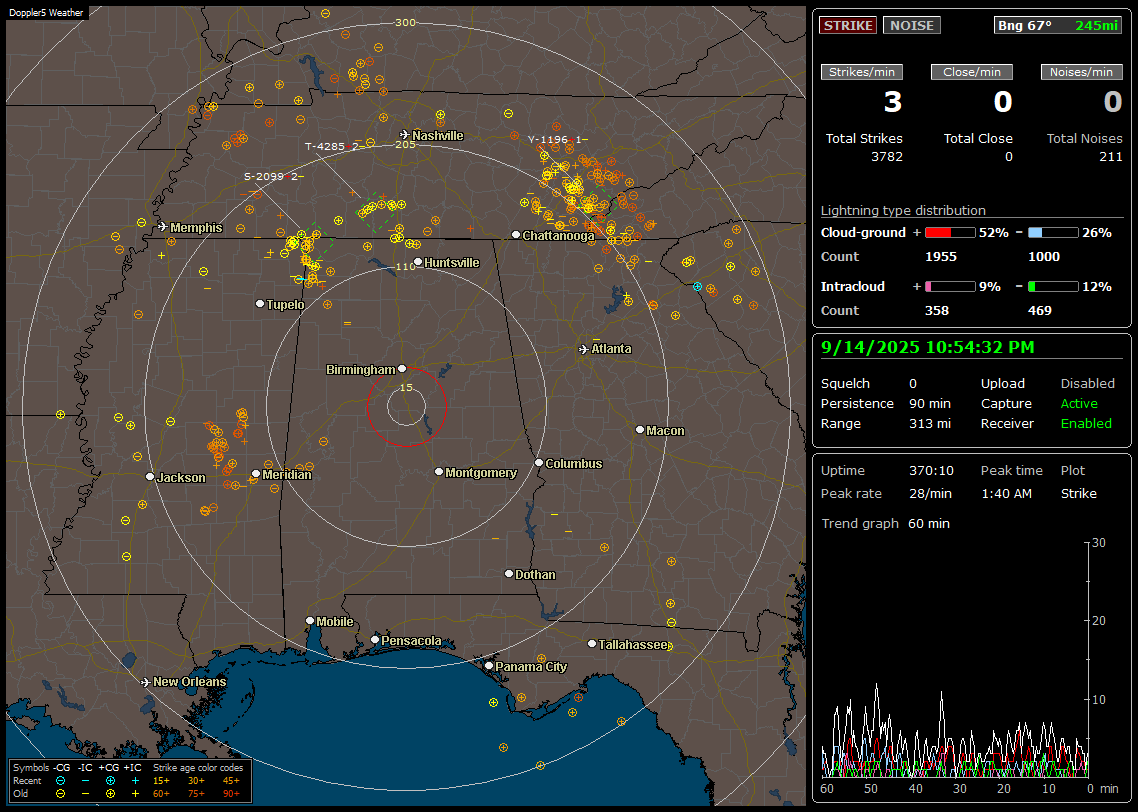Click the Old +IC yellow plus legend symbol
Viewport: 1138px width, 812px height.
(x=135, y=794)
